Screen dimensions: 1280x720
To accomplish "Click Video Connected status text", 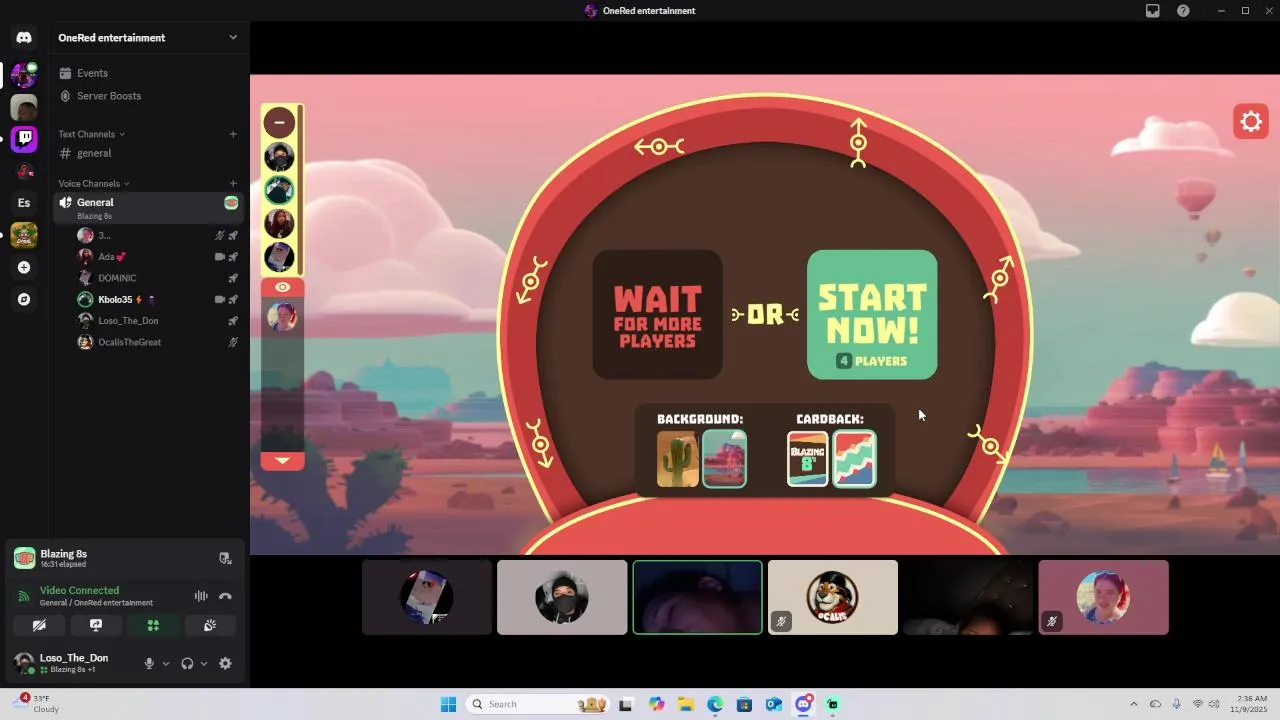I will (x=79, y=590).
